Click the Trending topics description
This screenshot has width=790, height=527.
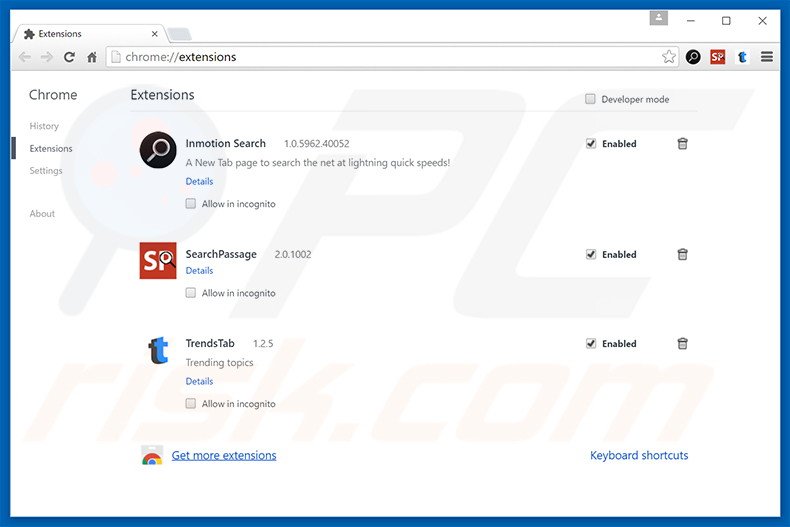coord(219,363)
